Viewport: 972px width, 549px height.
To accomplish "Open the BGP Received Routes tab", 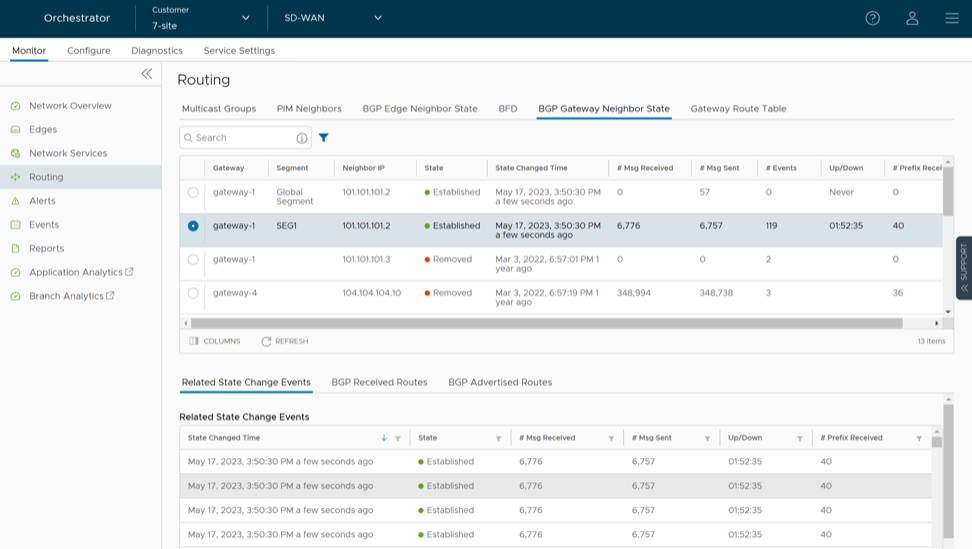I will [379, 382].
